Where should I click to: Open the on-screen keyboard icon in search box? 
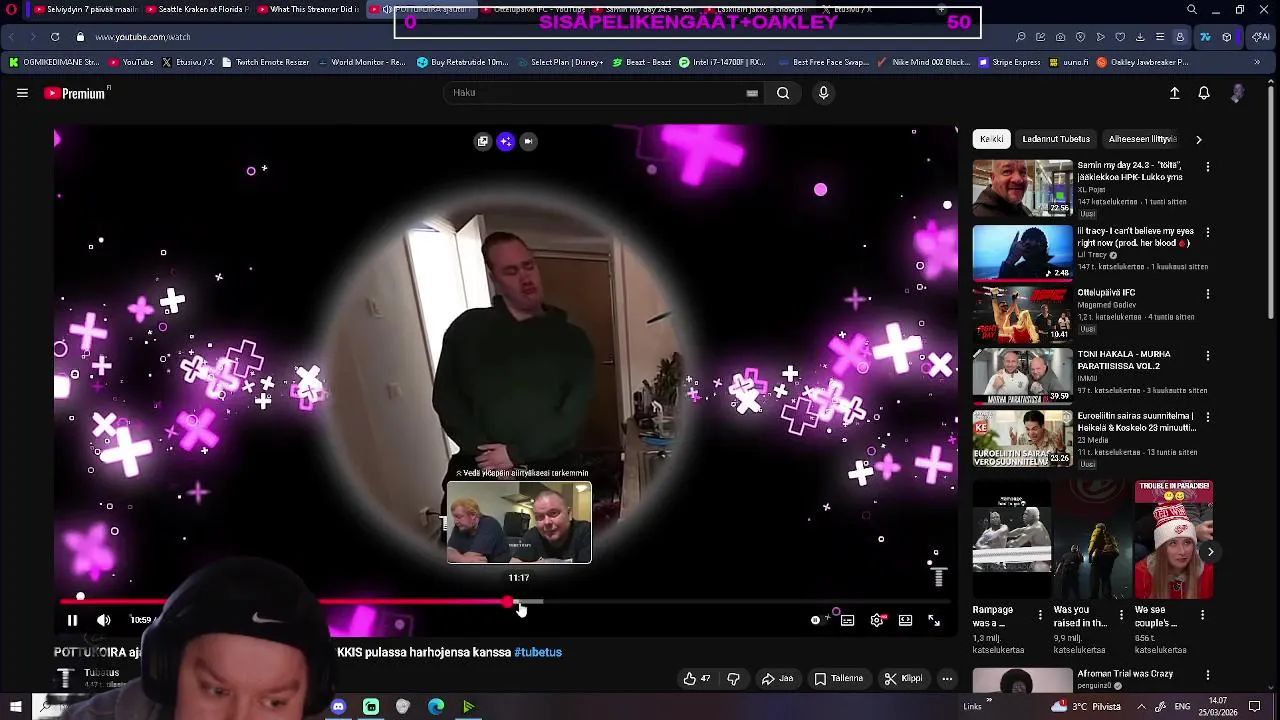tap(752, 93)
